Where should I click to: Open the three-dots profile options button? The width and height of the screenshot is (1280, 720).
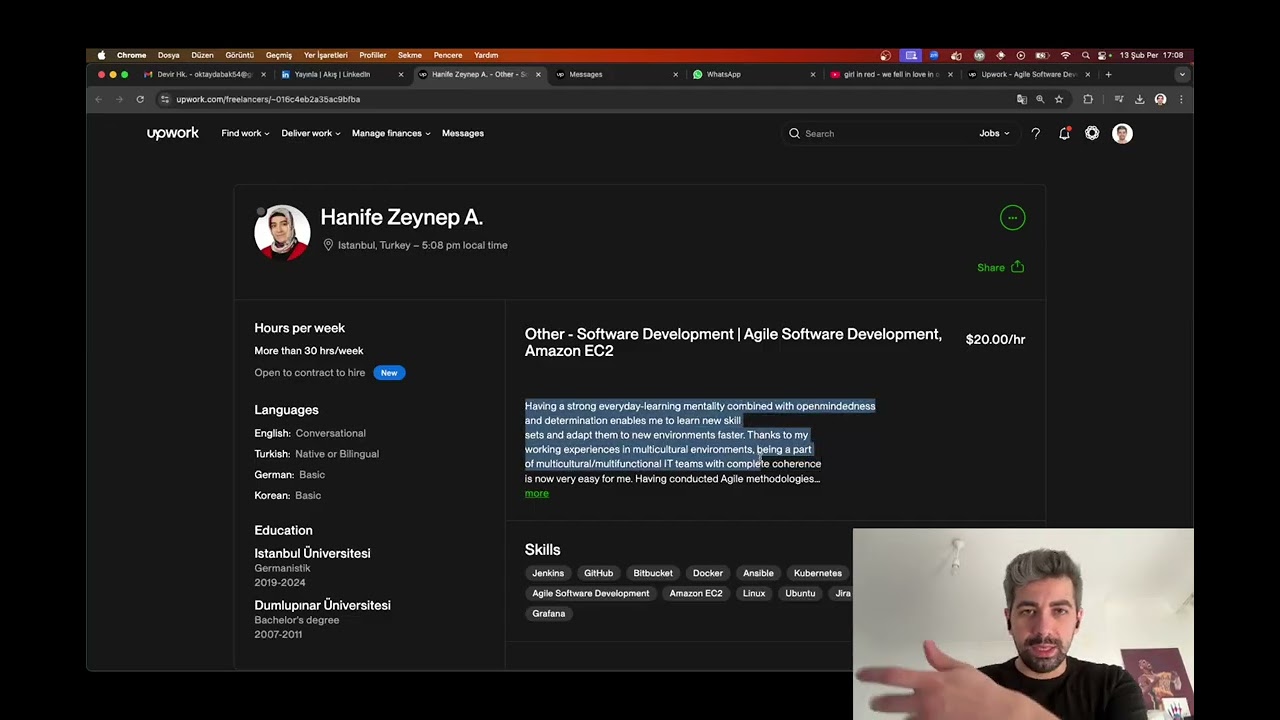(x=1012, y=217)
